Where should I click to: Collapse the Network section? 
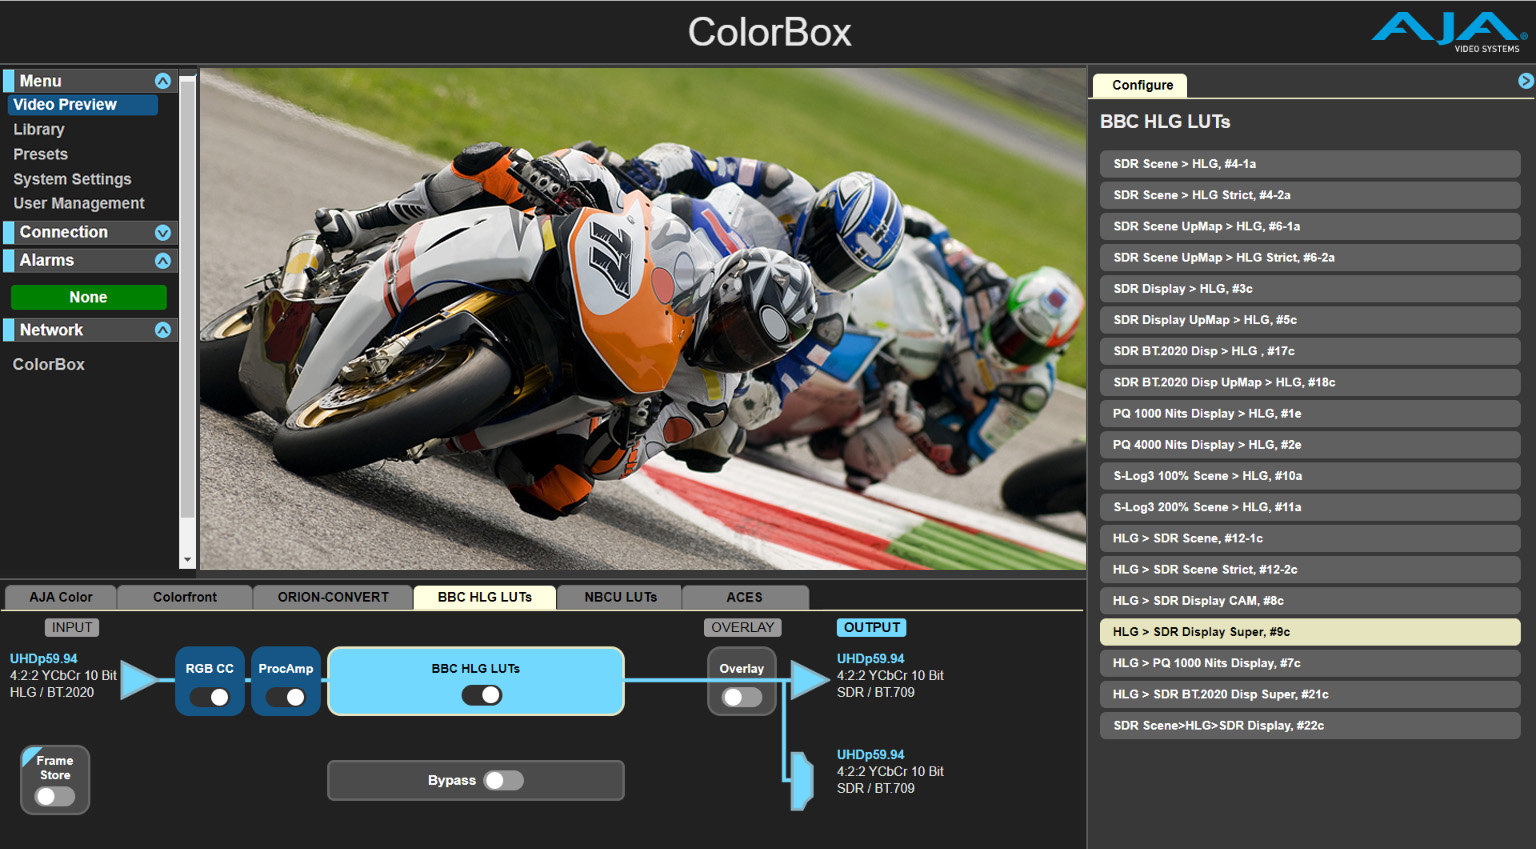coord(163,329)
